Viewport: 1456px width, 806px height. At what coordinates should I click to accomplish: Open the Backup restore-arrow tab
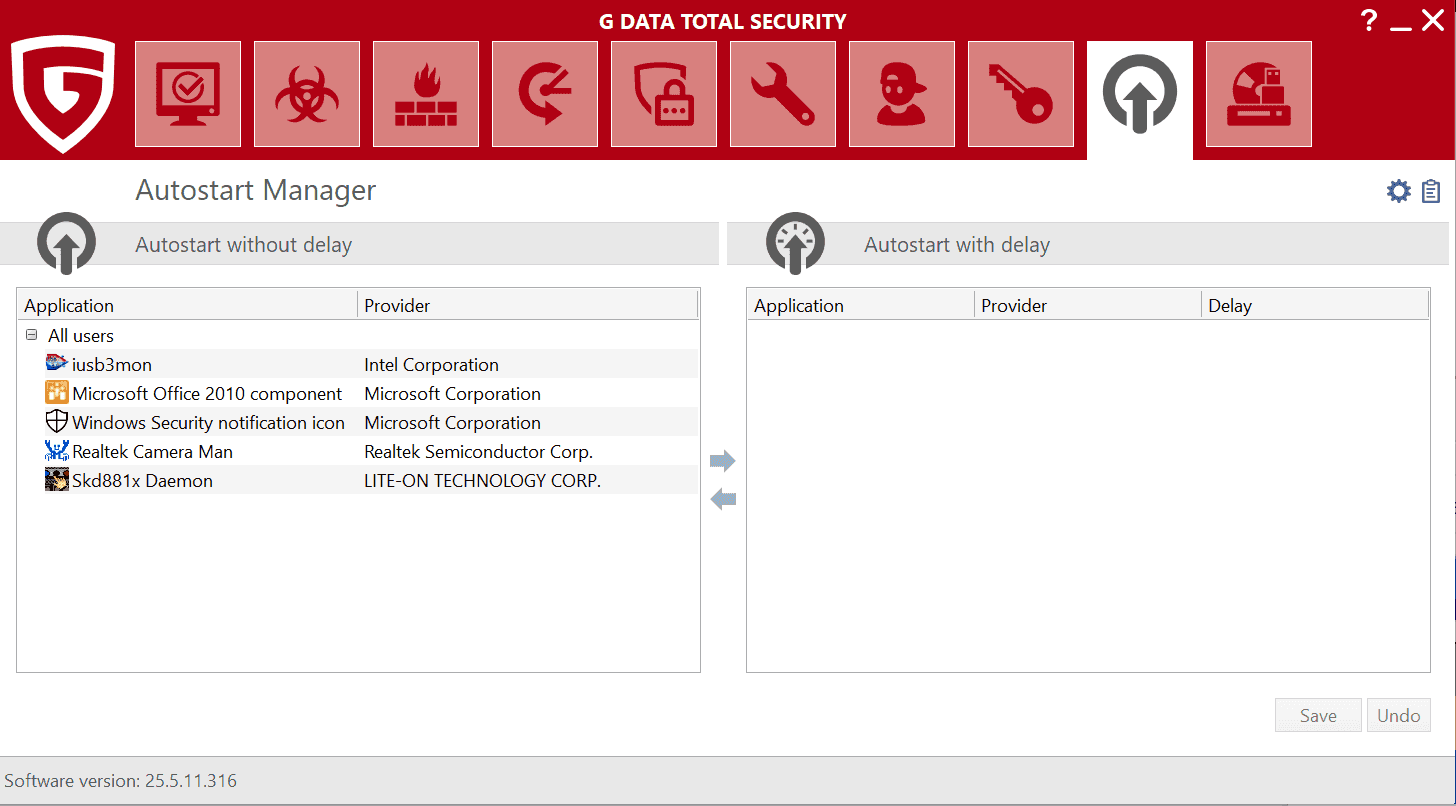pos(545,94)
